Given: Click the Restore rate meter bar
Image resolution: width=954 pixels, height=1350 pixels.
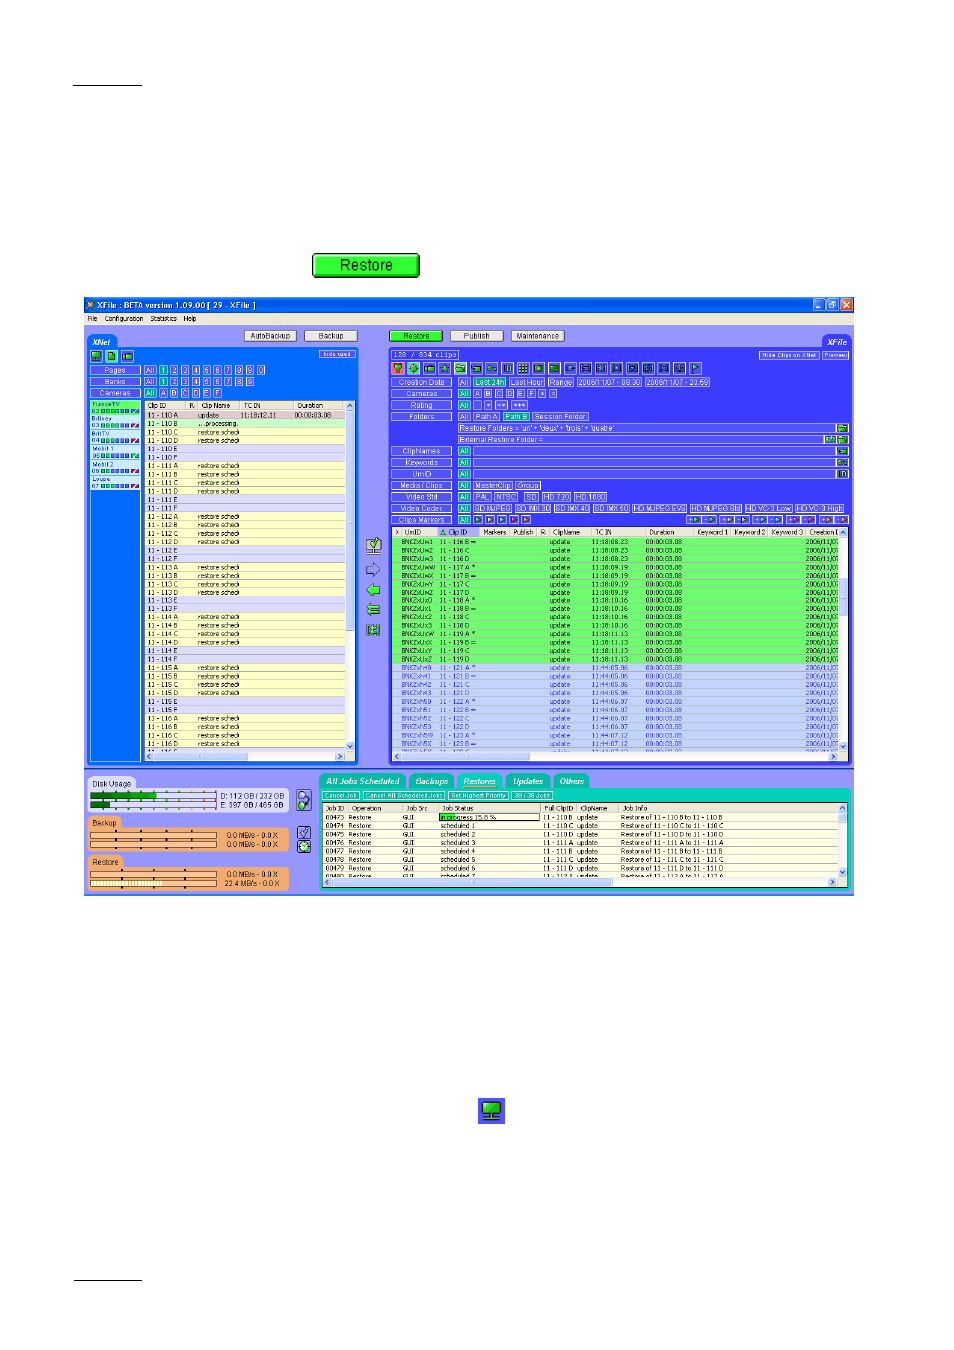Looking at the screenshot, I should click(x=153, y=883).
